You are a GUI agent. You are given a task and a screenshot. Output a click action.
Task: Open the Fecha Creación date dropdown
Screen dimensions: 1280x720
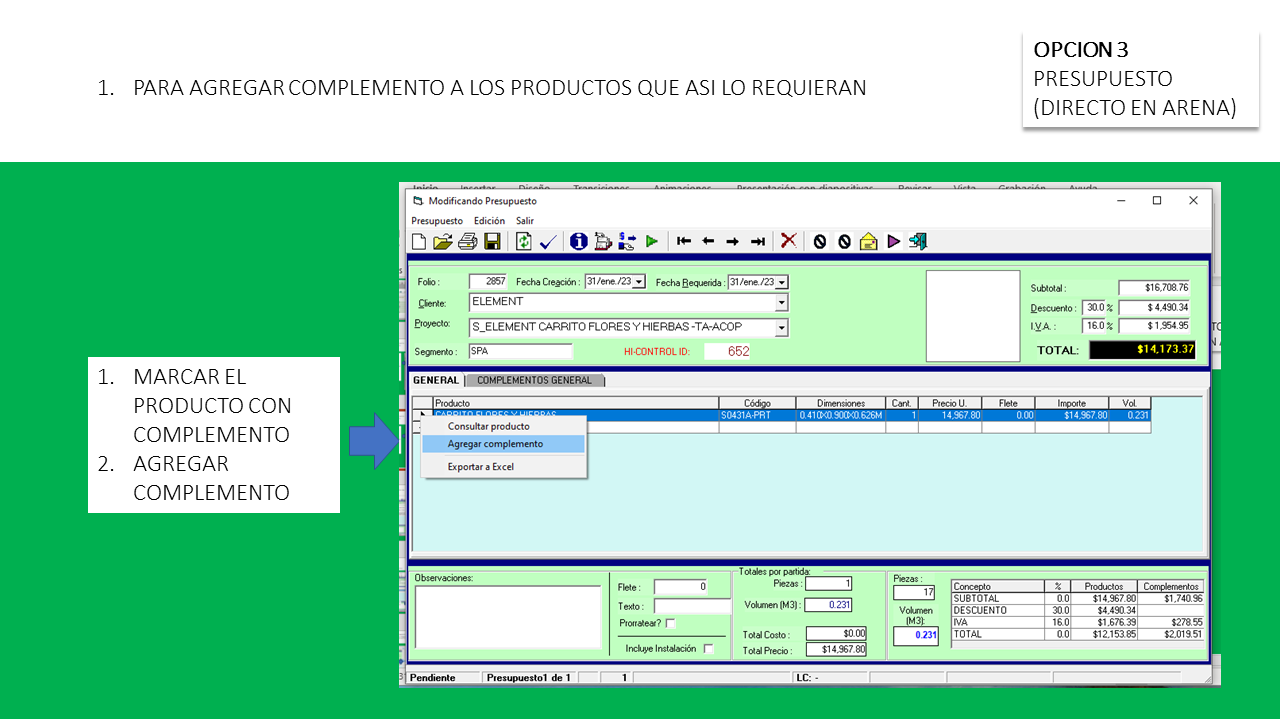(x=639, y=283)
